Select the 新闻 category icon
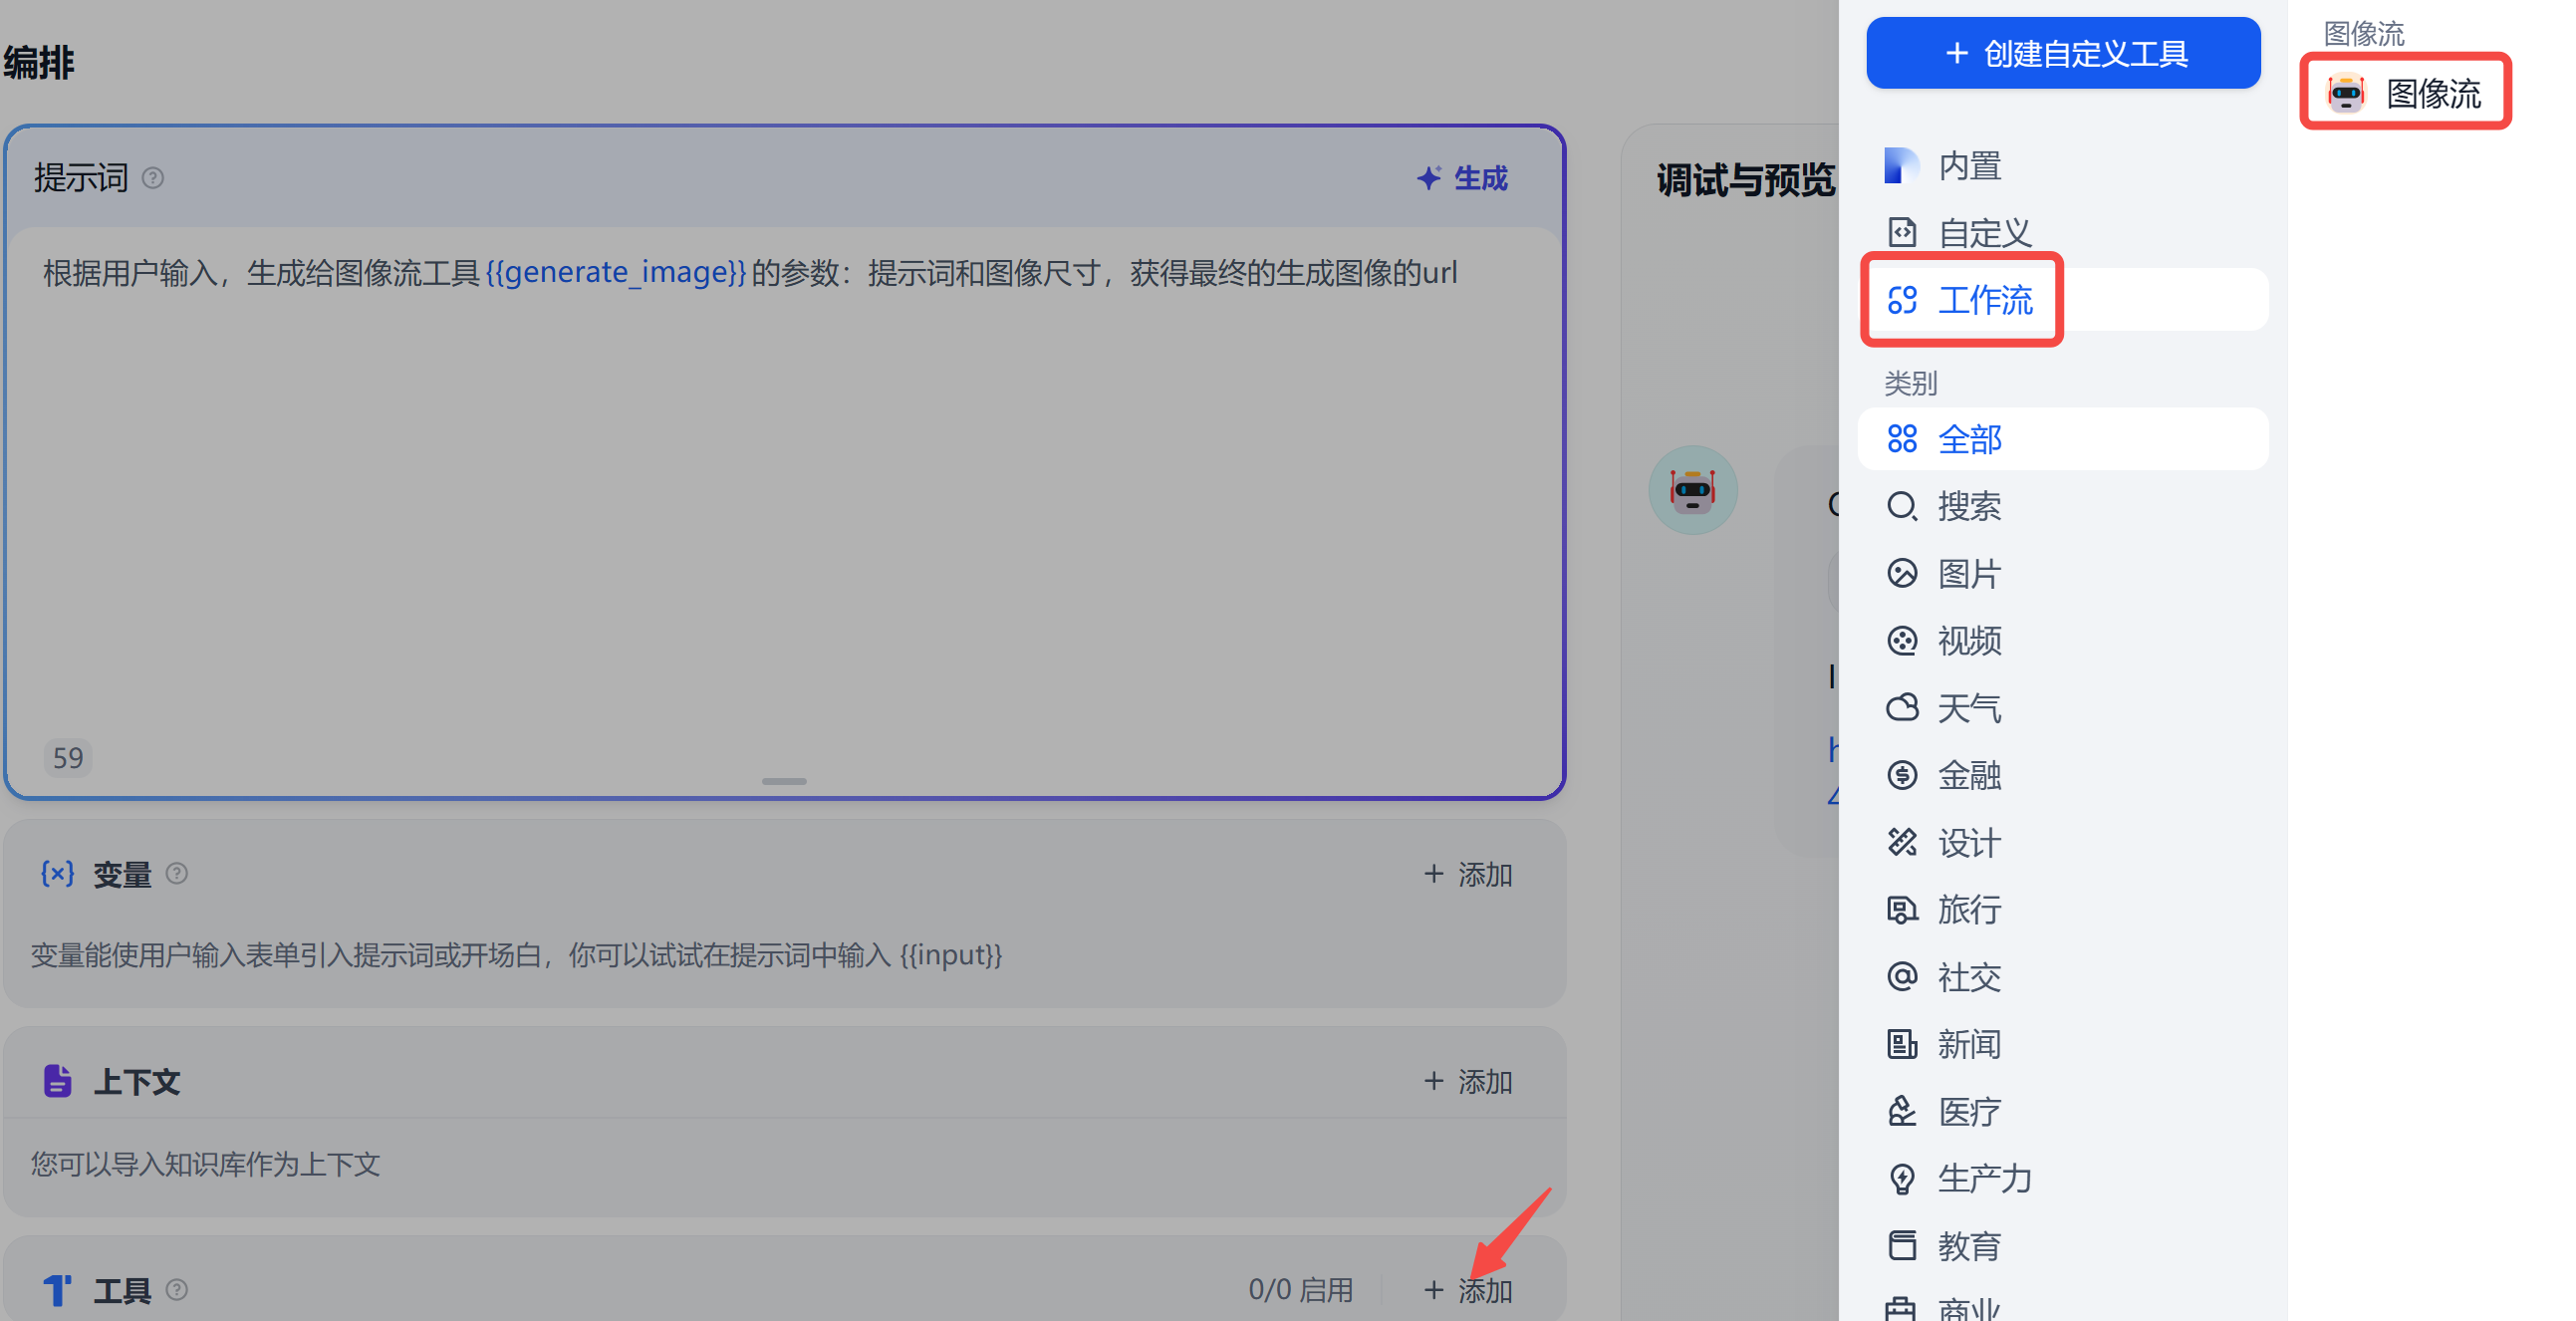2576x1321 pixels. click(x=1902, y=1043)
